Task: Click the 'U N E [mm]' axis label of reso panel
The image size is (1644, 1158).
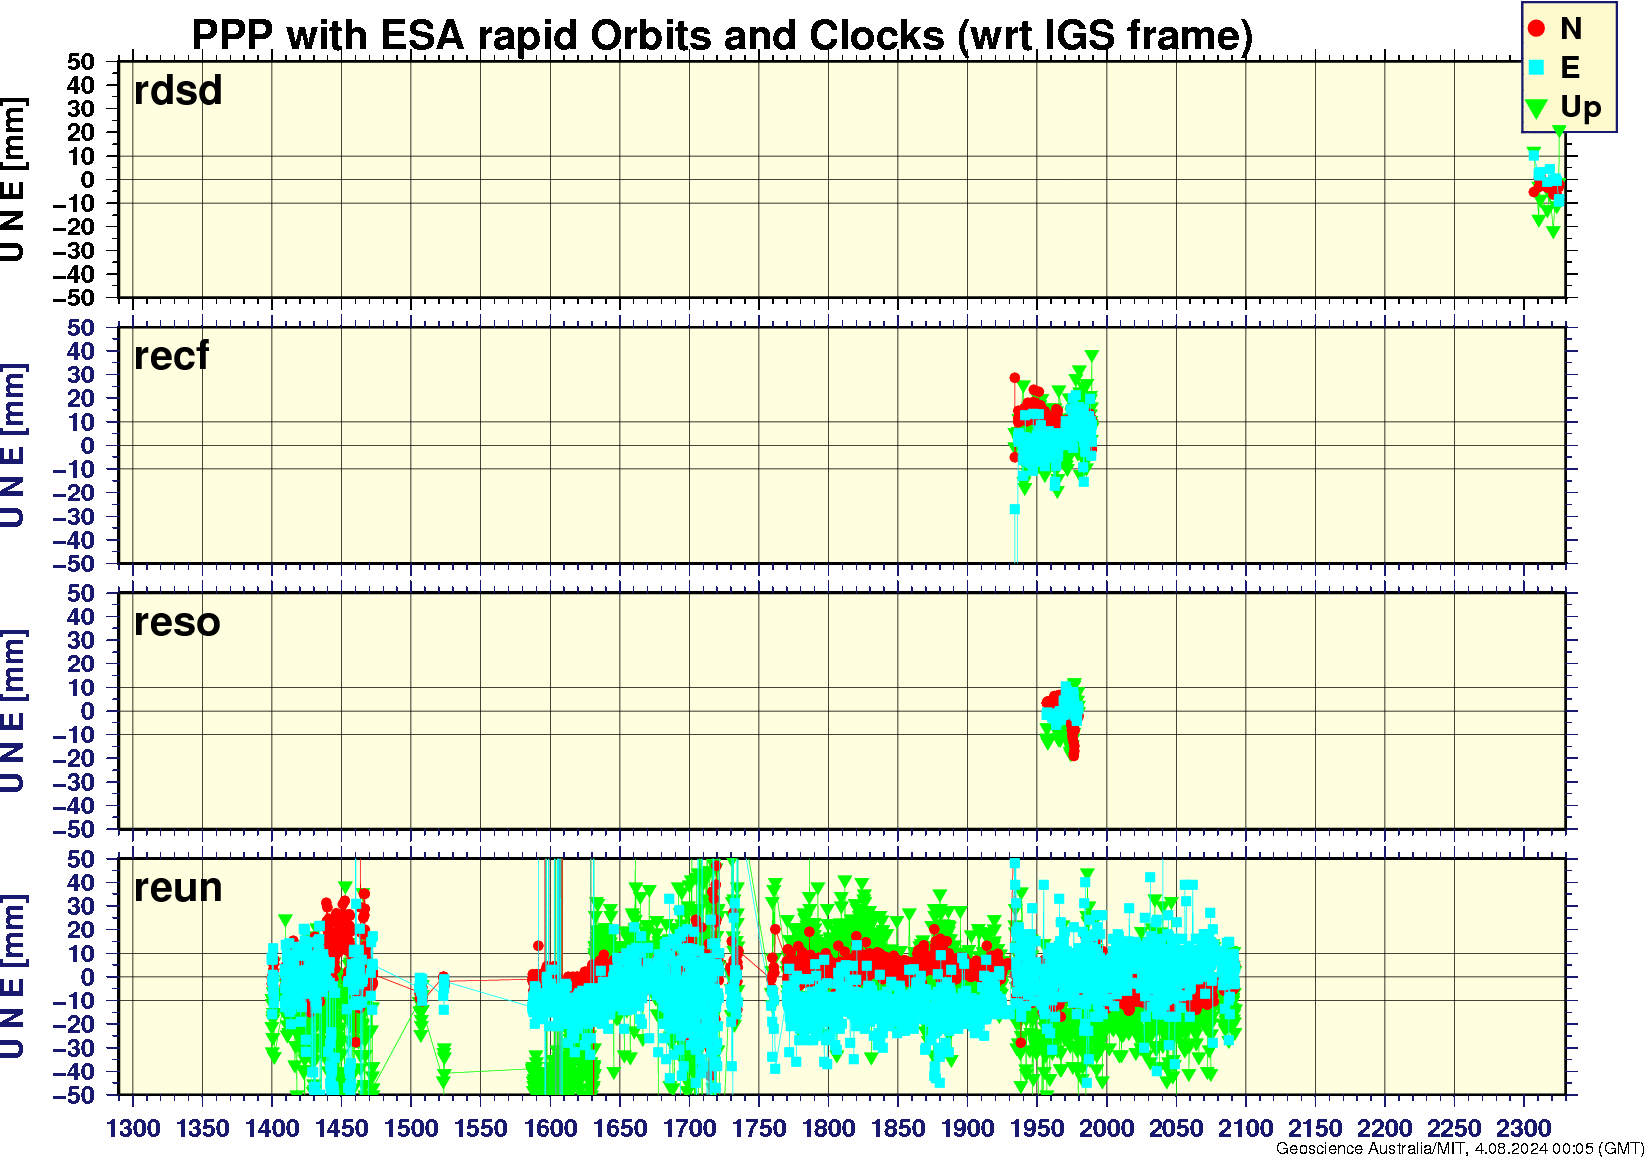Action: click(13, 712)
